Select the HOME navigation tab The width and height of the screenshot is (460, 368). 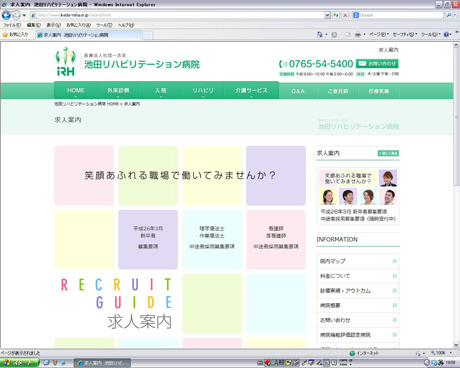(x=75, y=90)
